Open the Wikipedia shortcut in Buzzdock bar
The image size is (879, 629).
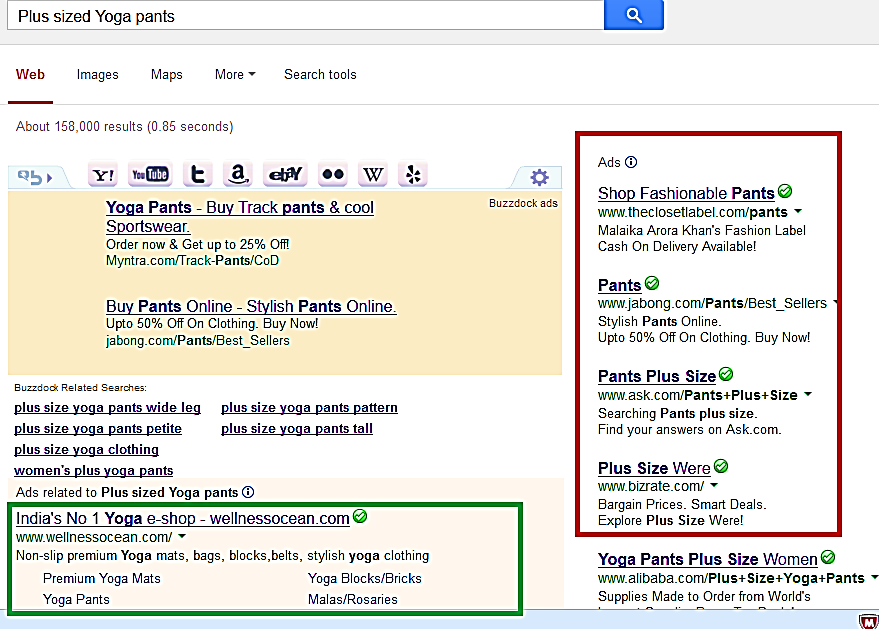click(x=373, y=174)
